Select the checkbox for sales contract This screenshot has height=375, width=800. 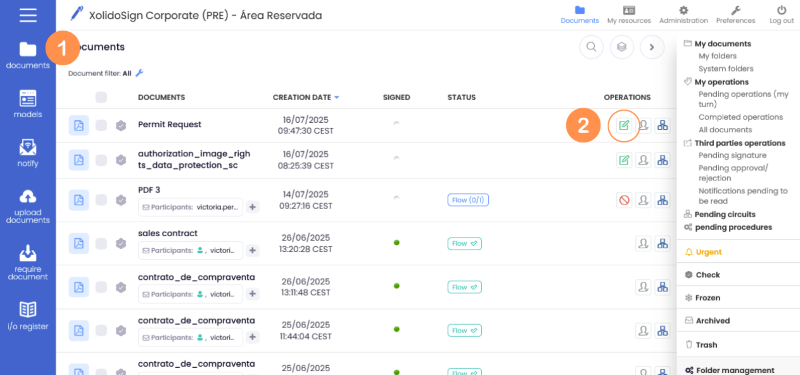[x=101, y=243]
